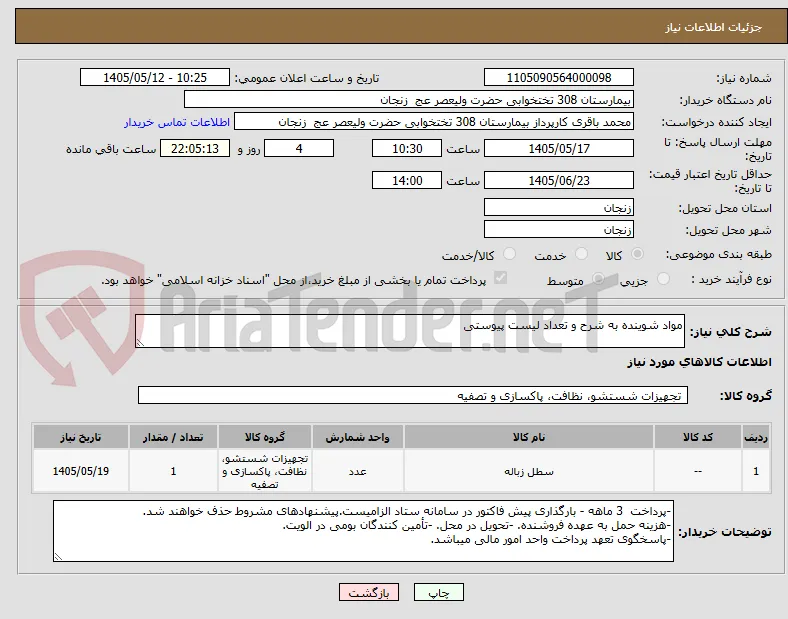
Task: Click the گروه کالا column header
Action: (265, 437)
